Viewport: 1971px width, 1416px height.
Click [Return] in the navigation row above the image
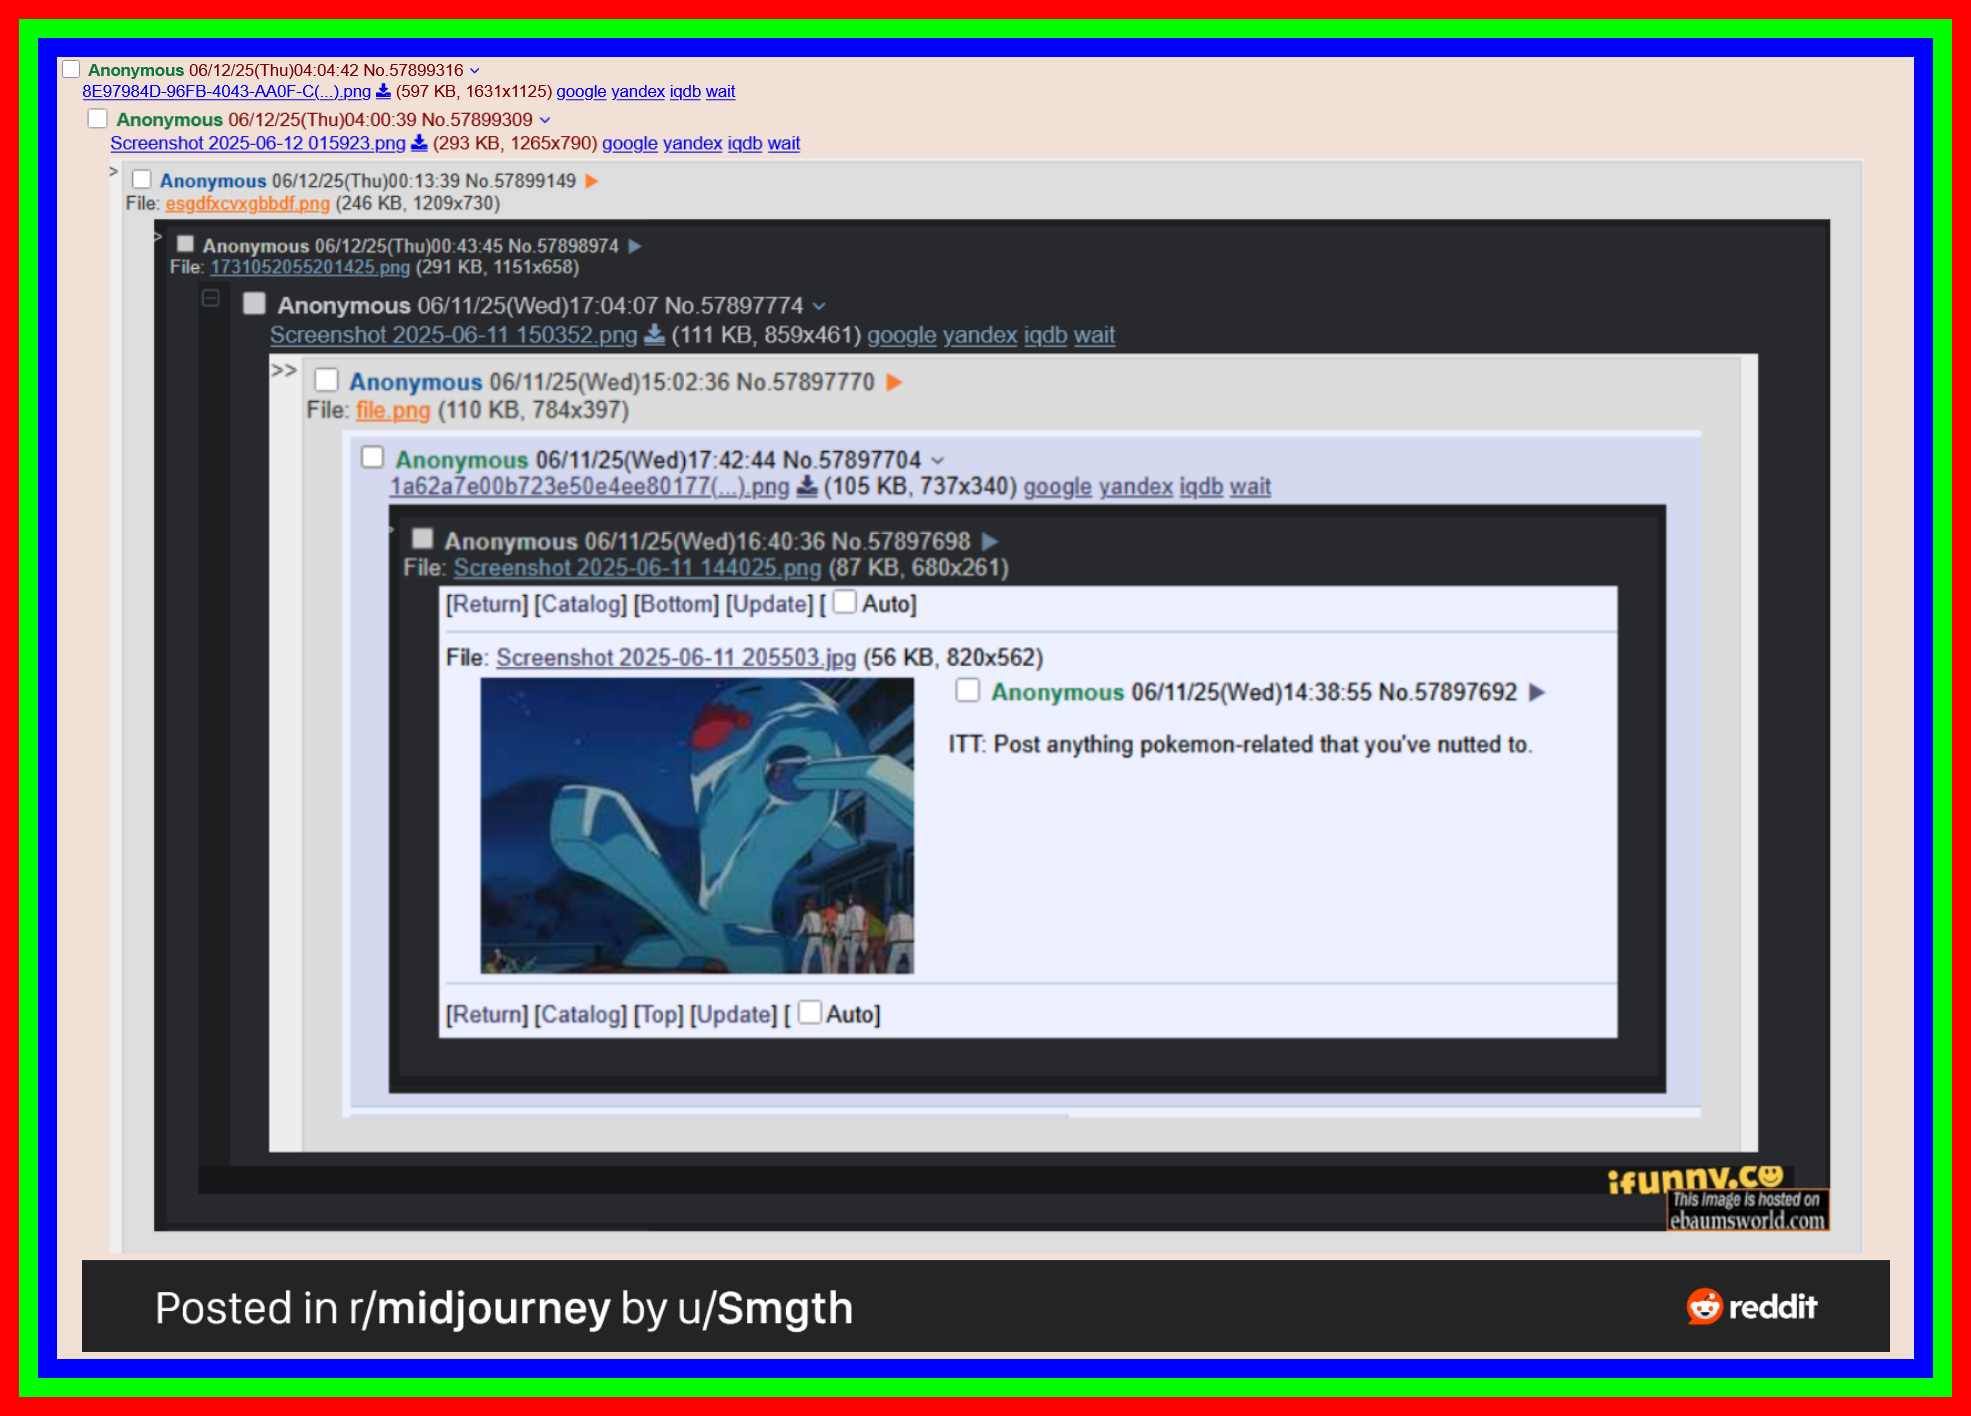(x=487, y=604)
